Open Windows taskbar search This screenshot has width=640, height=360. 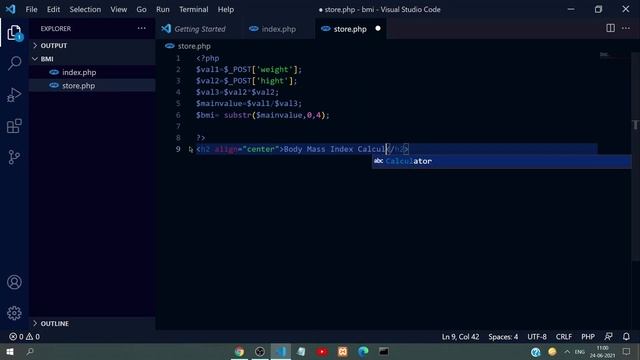point(30,351)
